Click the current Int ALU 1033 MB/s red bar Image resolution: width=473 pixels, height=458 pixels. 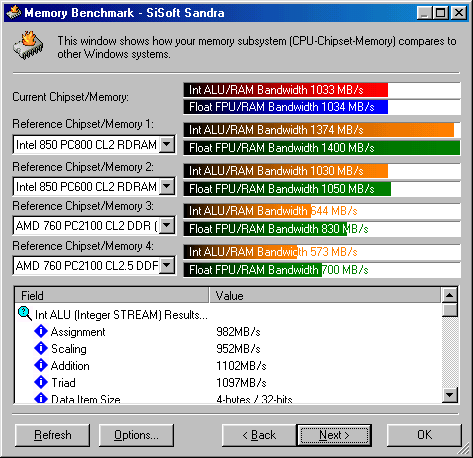286,90
